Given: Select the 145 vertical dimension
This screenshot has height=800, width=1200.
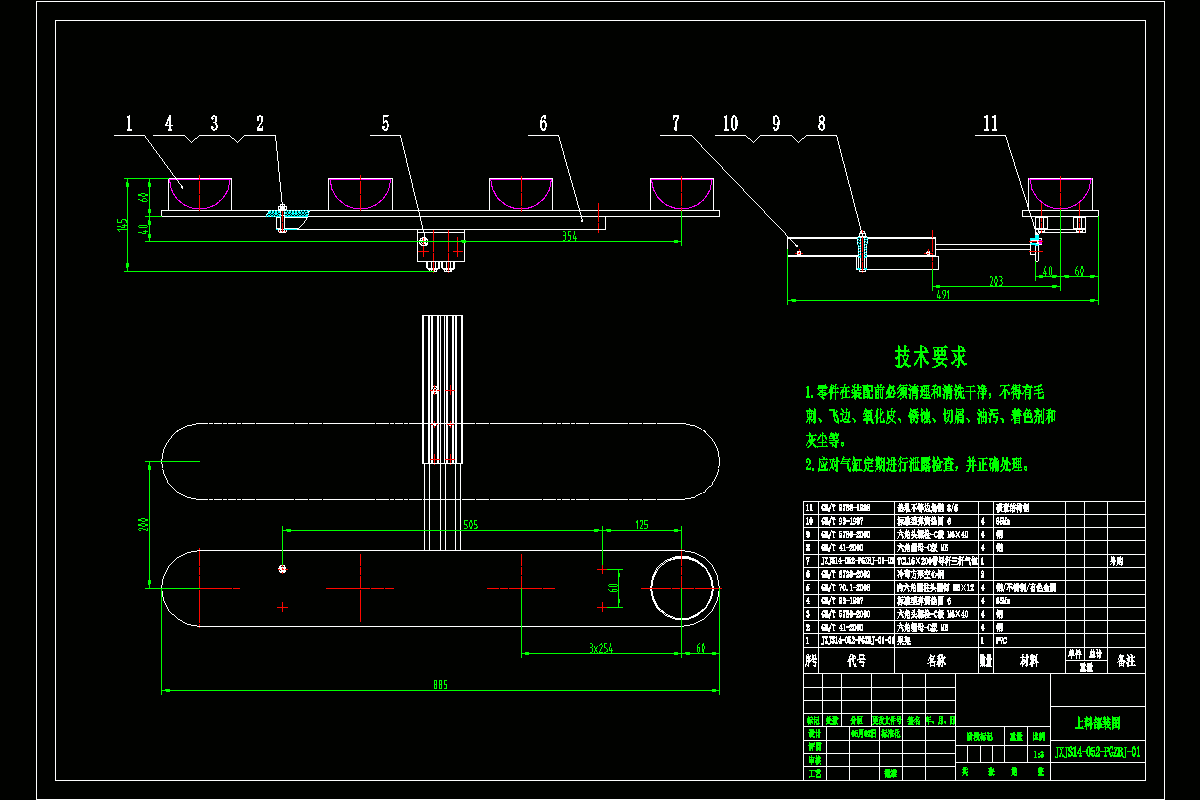Looking at the screenshot, I should click(x=121, y=226).
